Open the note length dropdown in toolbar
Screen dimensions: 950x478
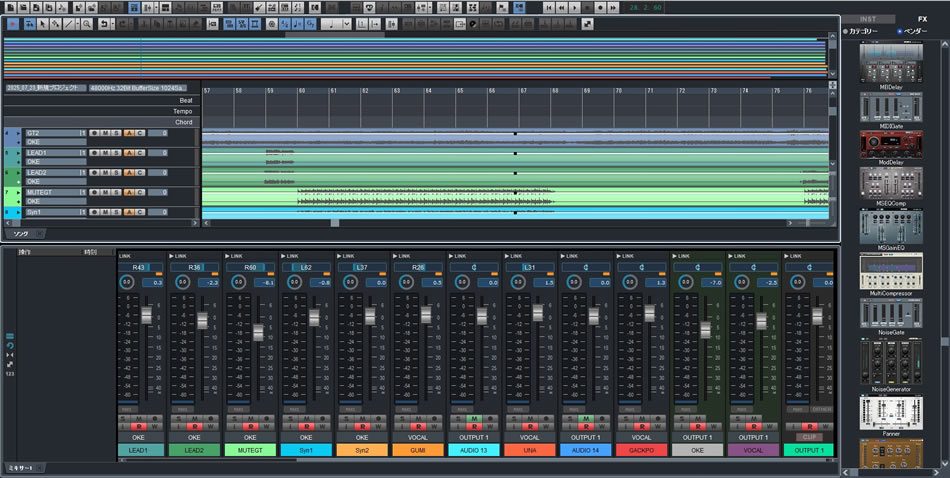(x=349, y=23)
